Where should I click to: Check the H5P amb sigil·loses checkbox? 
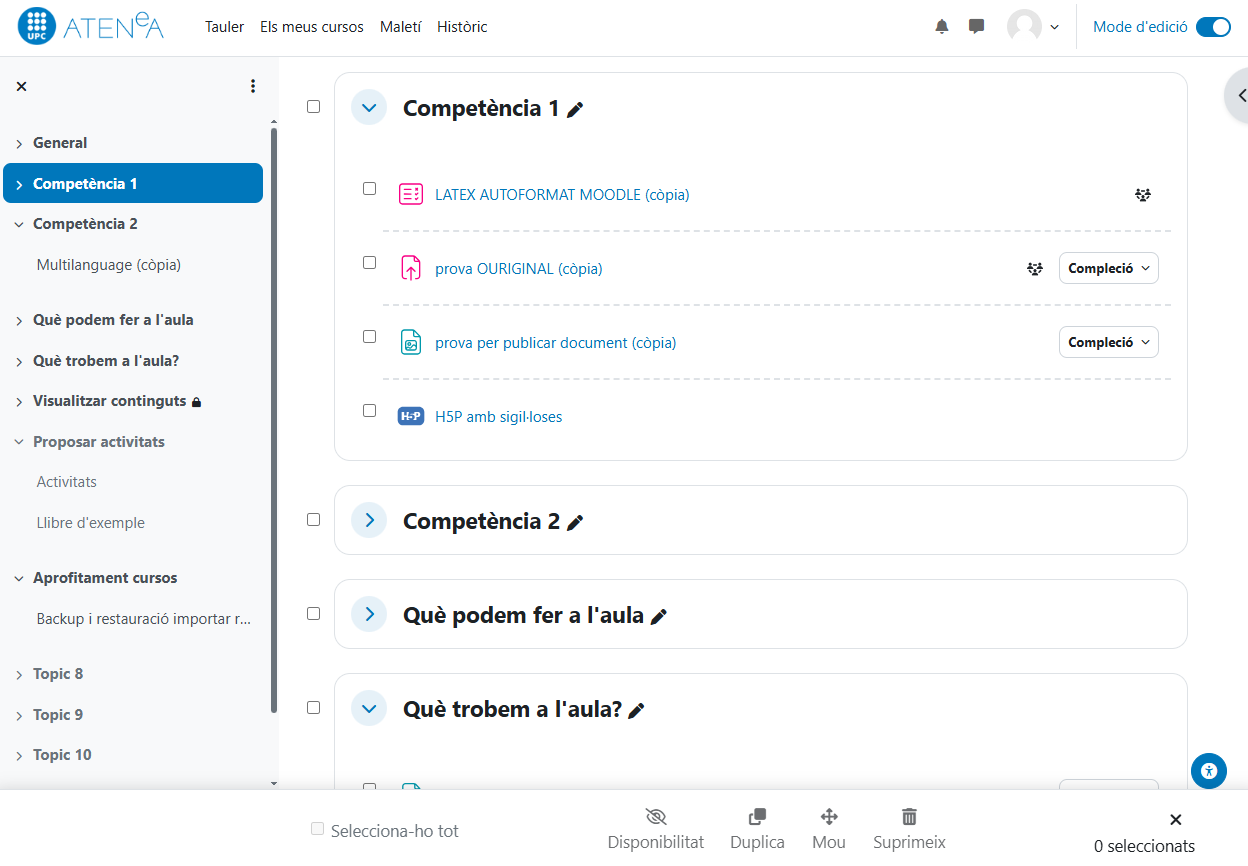pos(370,411)
